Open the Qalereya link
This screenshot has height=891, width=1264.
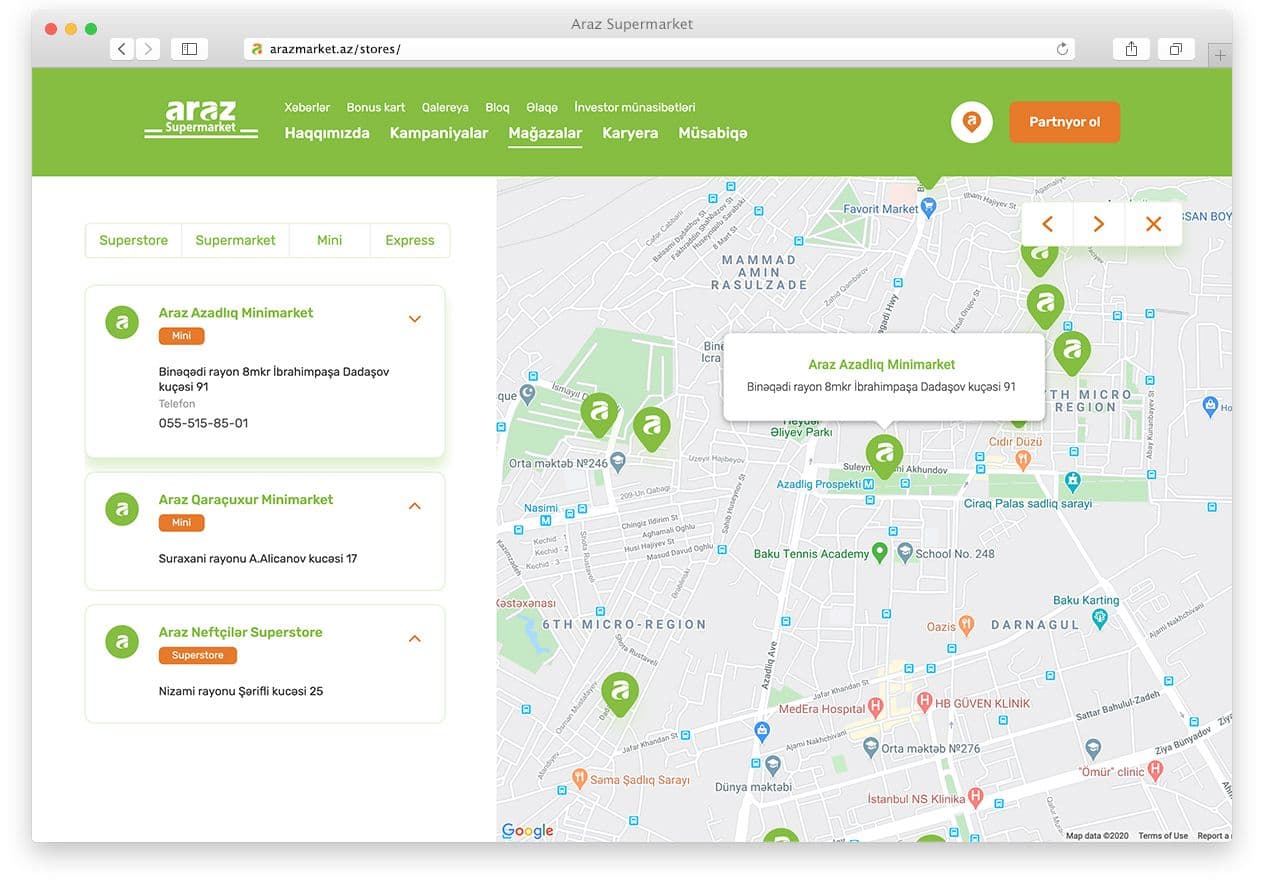point(445,107)
